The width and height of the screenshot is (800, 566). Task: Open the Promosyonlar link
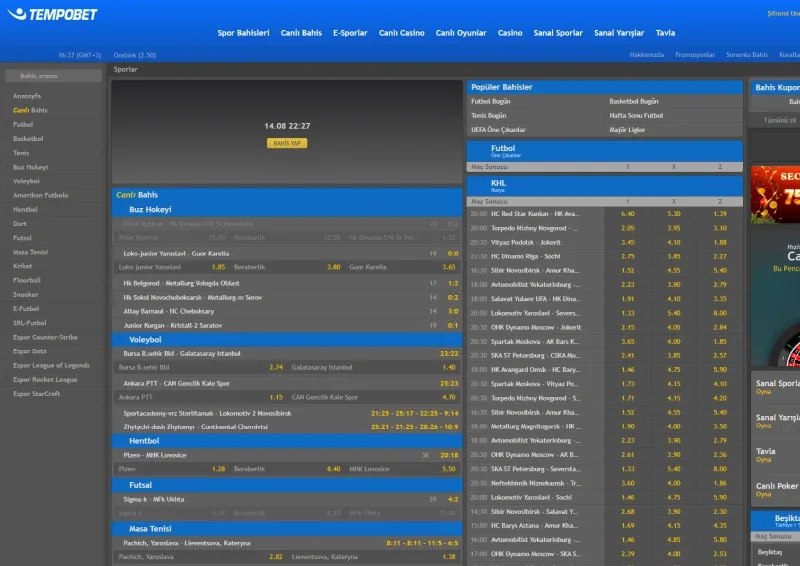tap(695, 55)
